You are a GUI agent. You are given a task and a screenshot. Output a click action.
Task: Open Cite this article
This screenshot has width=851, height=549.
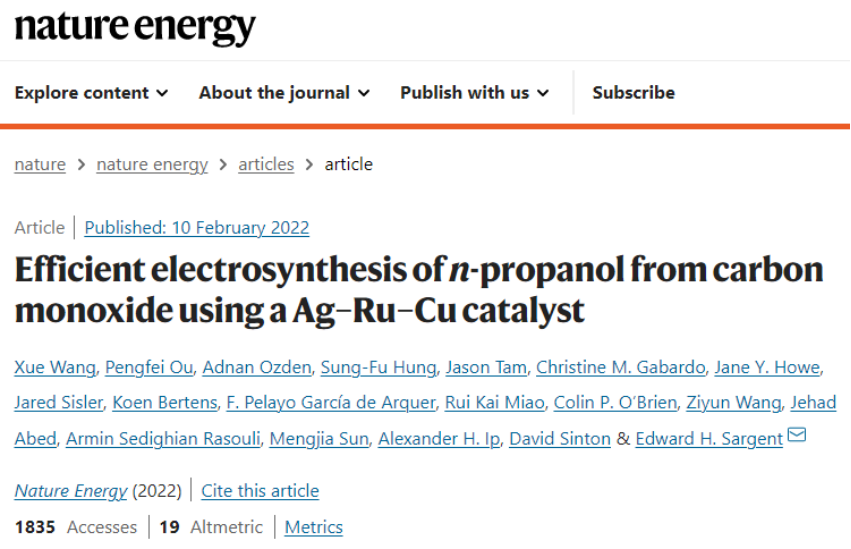pos(260,491)
